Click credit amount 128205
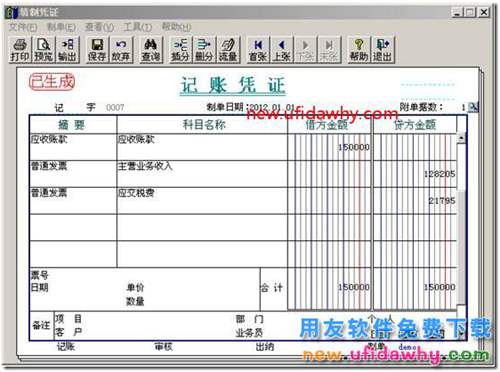The width and height of the screenshot is (500, 372). 439,174
